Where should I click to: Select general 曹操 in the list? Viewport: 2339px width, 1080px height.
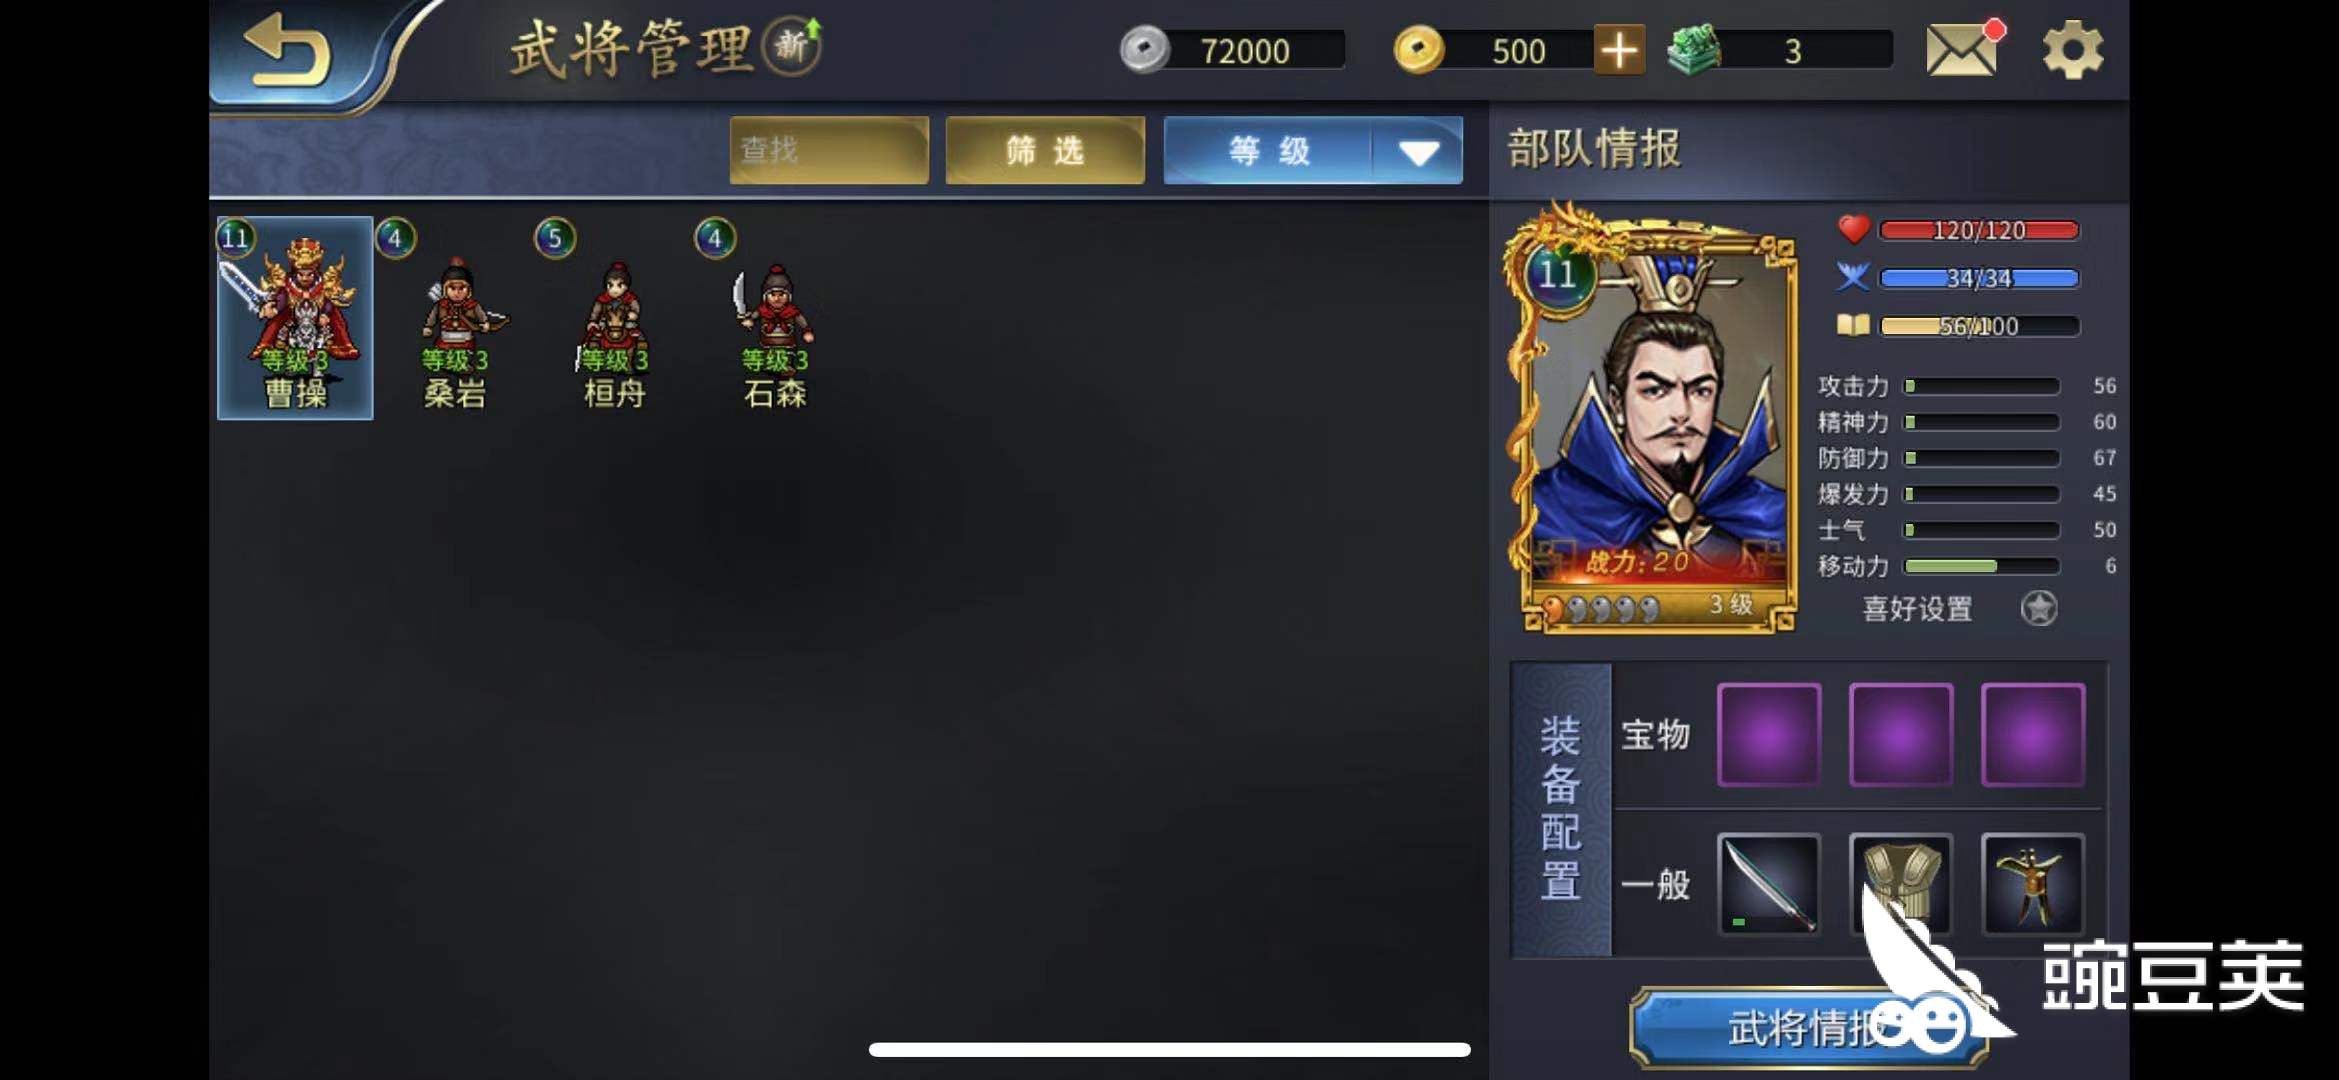coord(295,318)
